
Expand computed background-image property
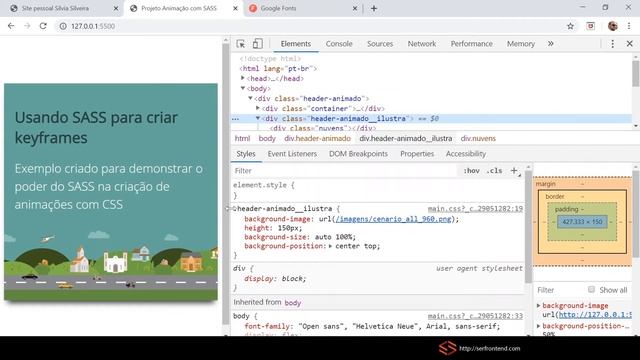point(538,305)
